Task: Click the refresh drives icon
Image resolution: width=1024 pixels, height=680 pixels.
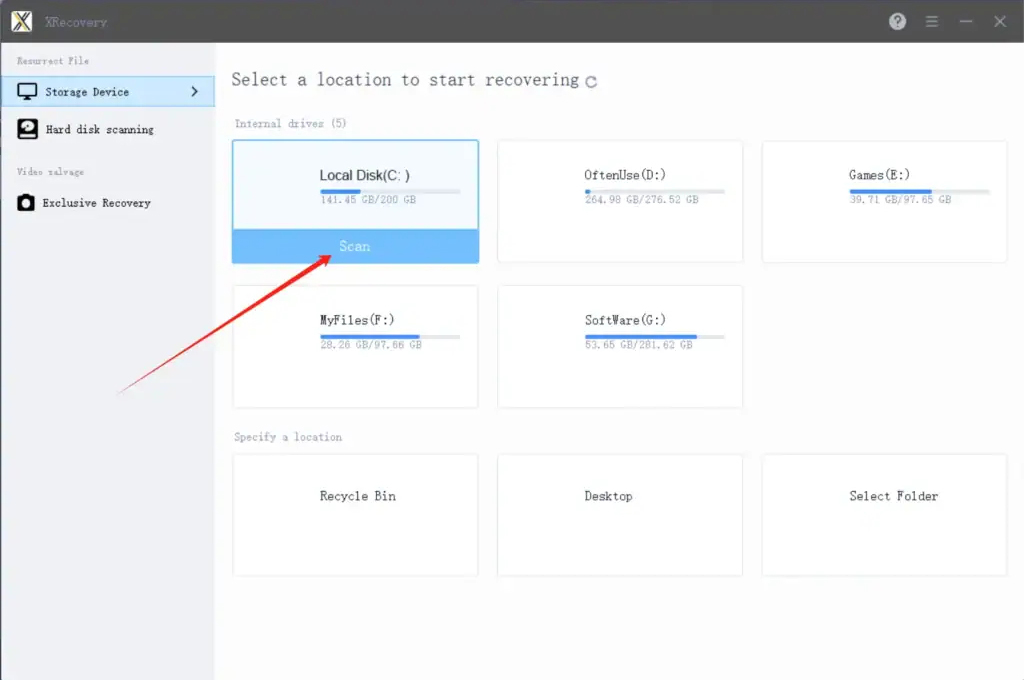Action: pyautogui.click(x=590, y=81)
